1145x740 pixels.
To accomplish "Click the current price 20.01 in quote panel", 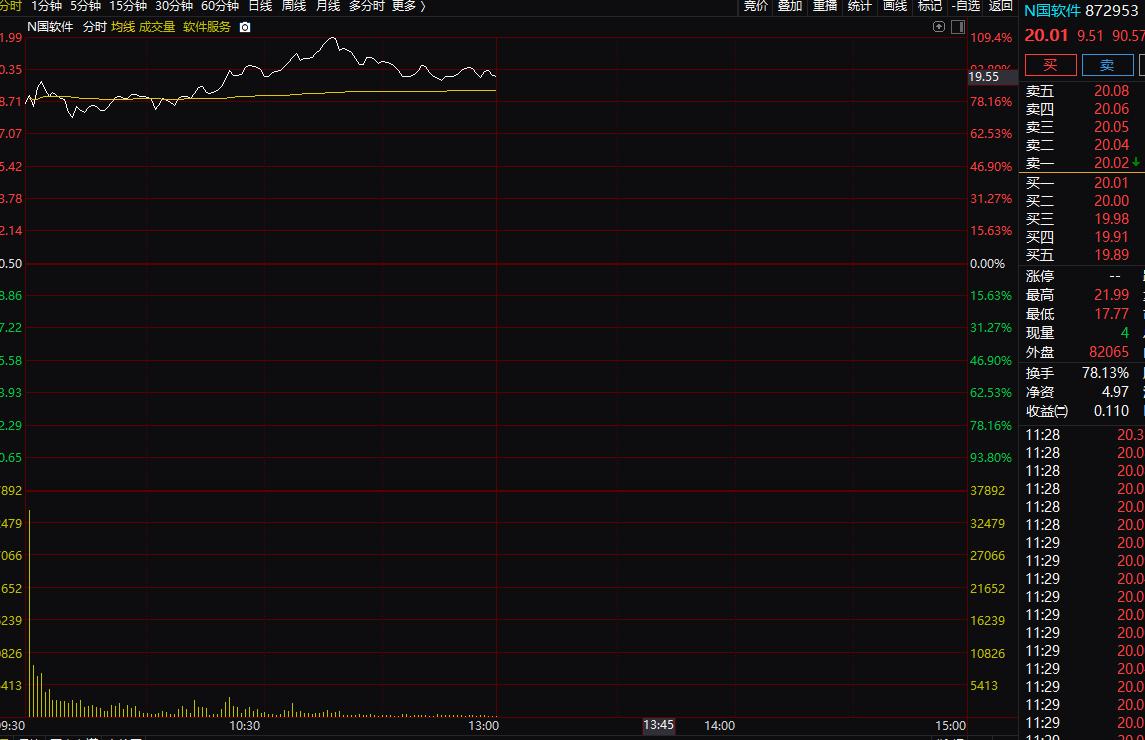I will pos(1046,35).
